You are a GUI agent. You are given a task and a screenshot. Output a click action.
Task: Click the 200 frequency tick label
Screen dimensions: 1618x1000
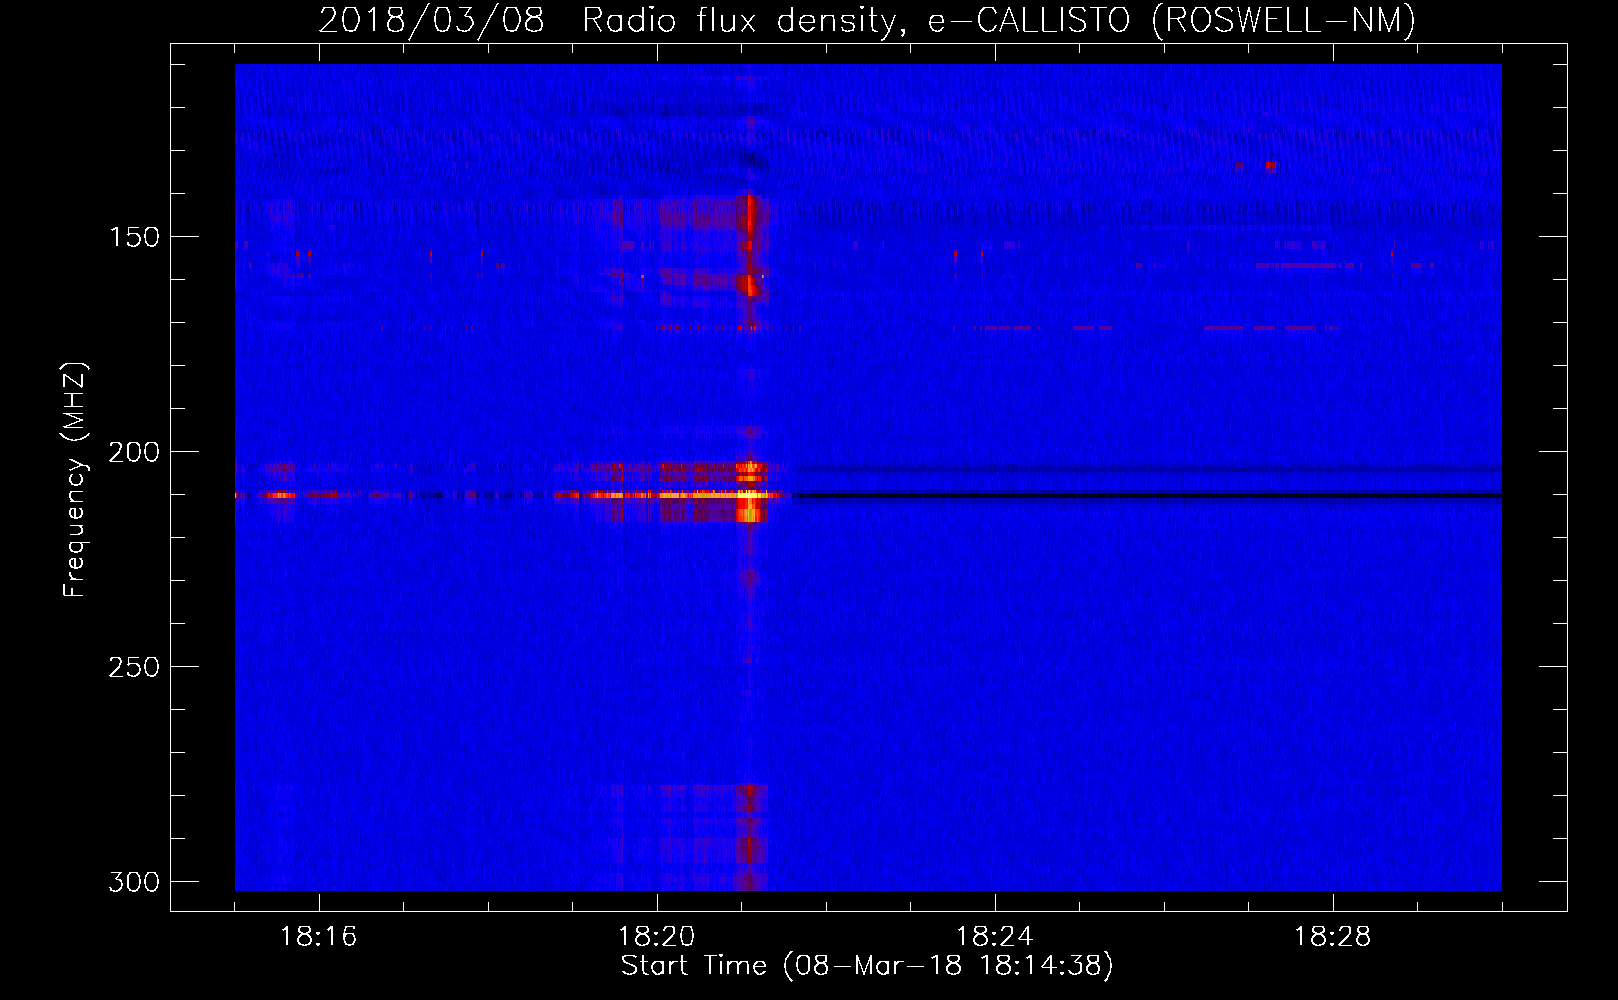point(133,452)
